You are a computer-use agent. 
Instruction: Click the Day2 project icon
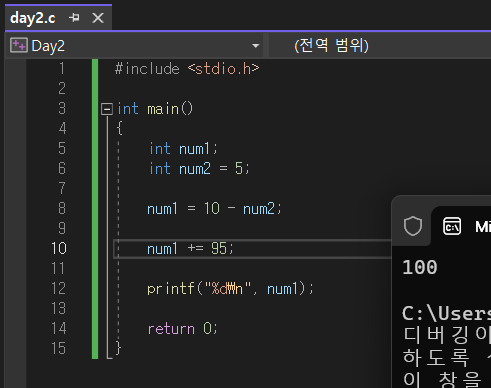[19, 45]
